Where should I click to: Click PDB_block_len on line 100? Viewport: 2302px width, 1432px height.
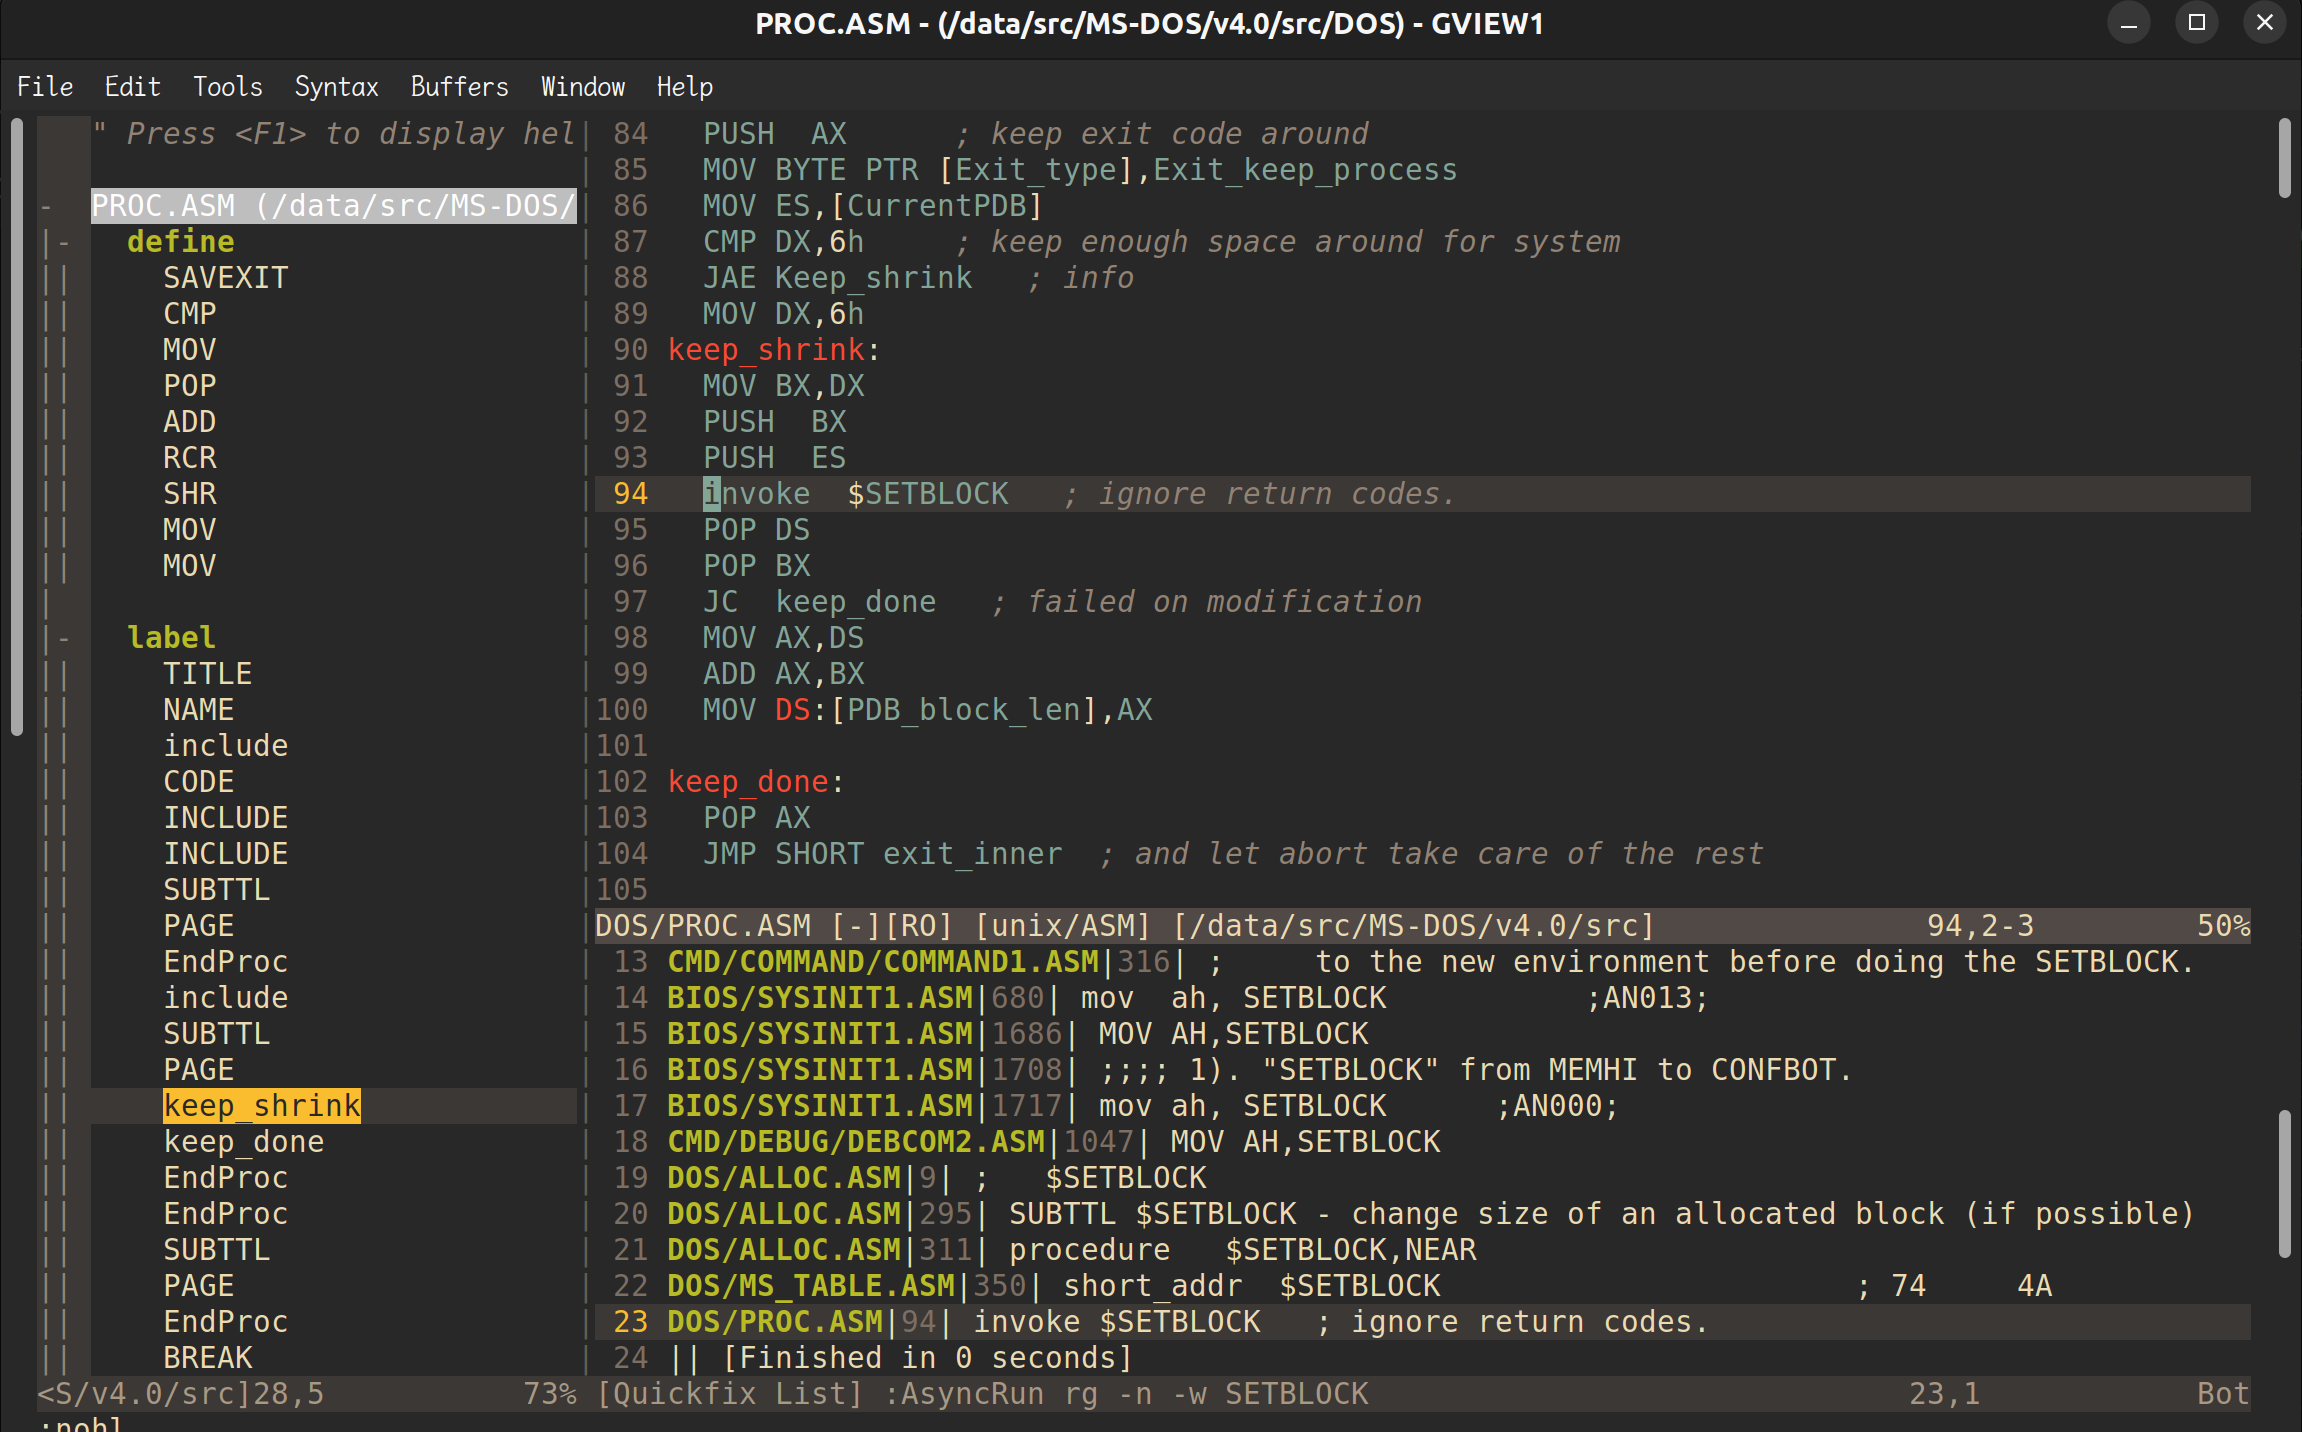[x=964, y=710]
